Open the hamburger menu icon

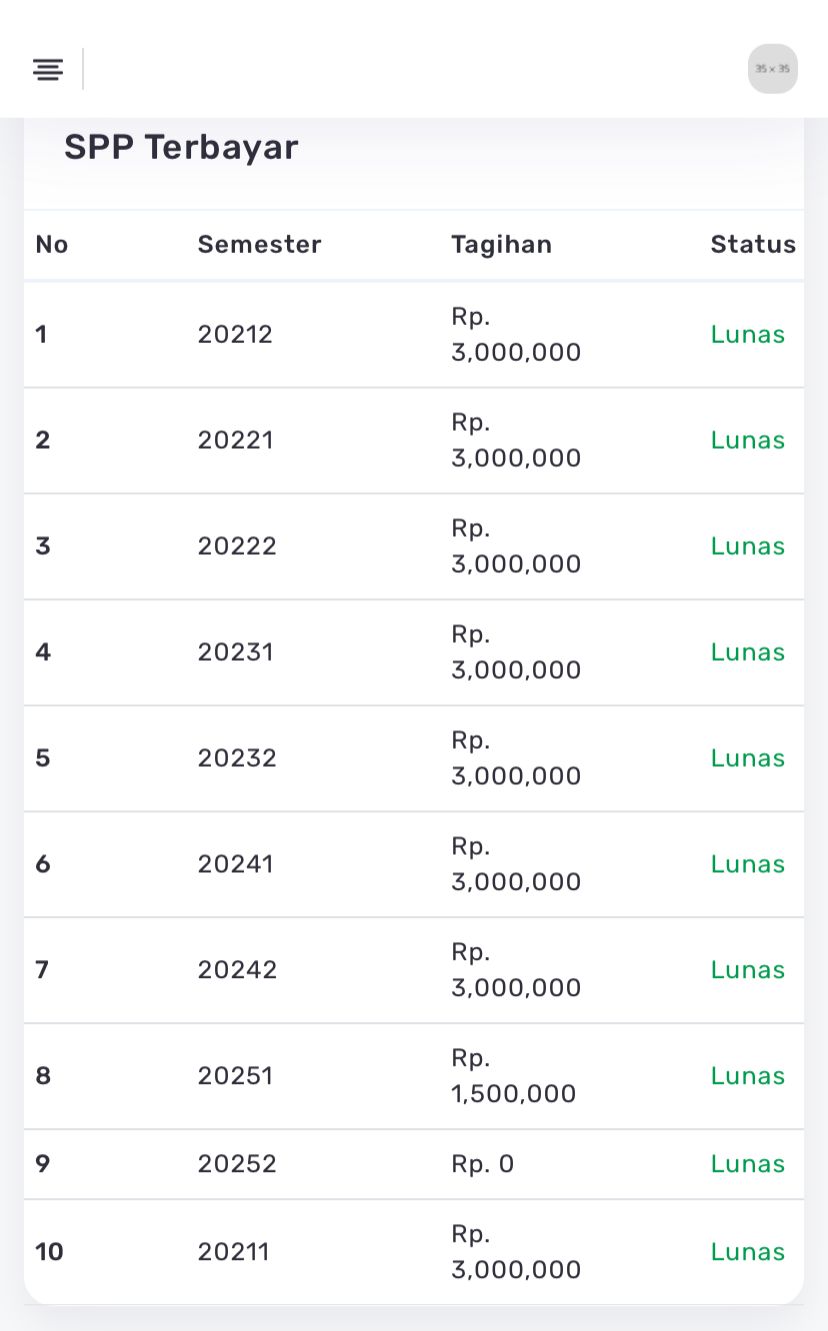click(x=47, y=69)
